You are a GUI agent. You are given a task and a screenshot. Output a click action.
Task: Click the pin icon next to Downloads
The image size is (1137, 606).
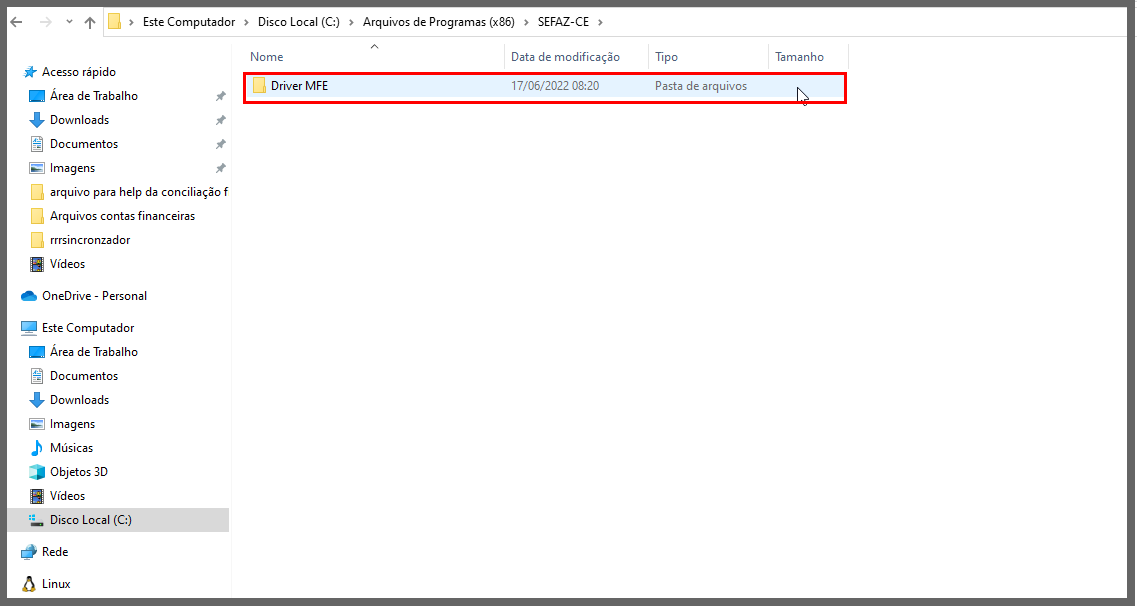(220, 120)
